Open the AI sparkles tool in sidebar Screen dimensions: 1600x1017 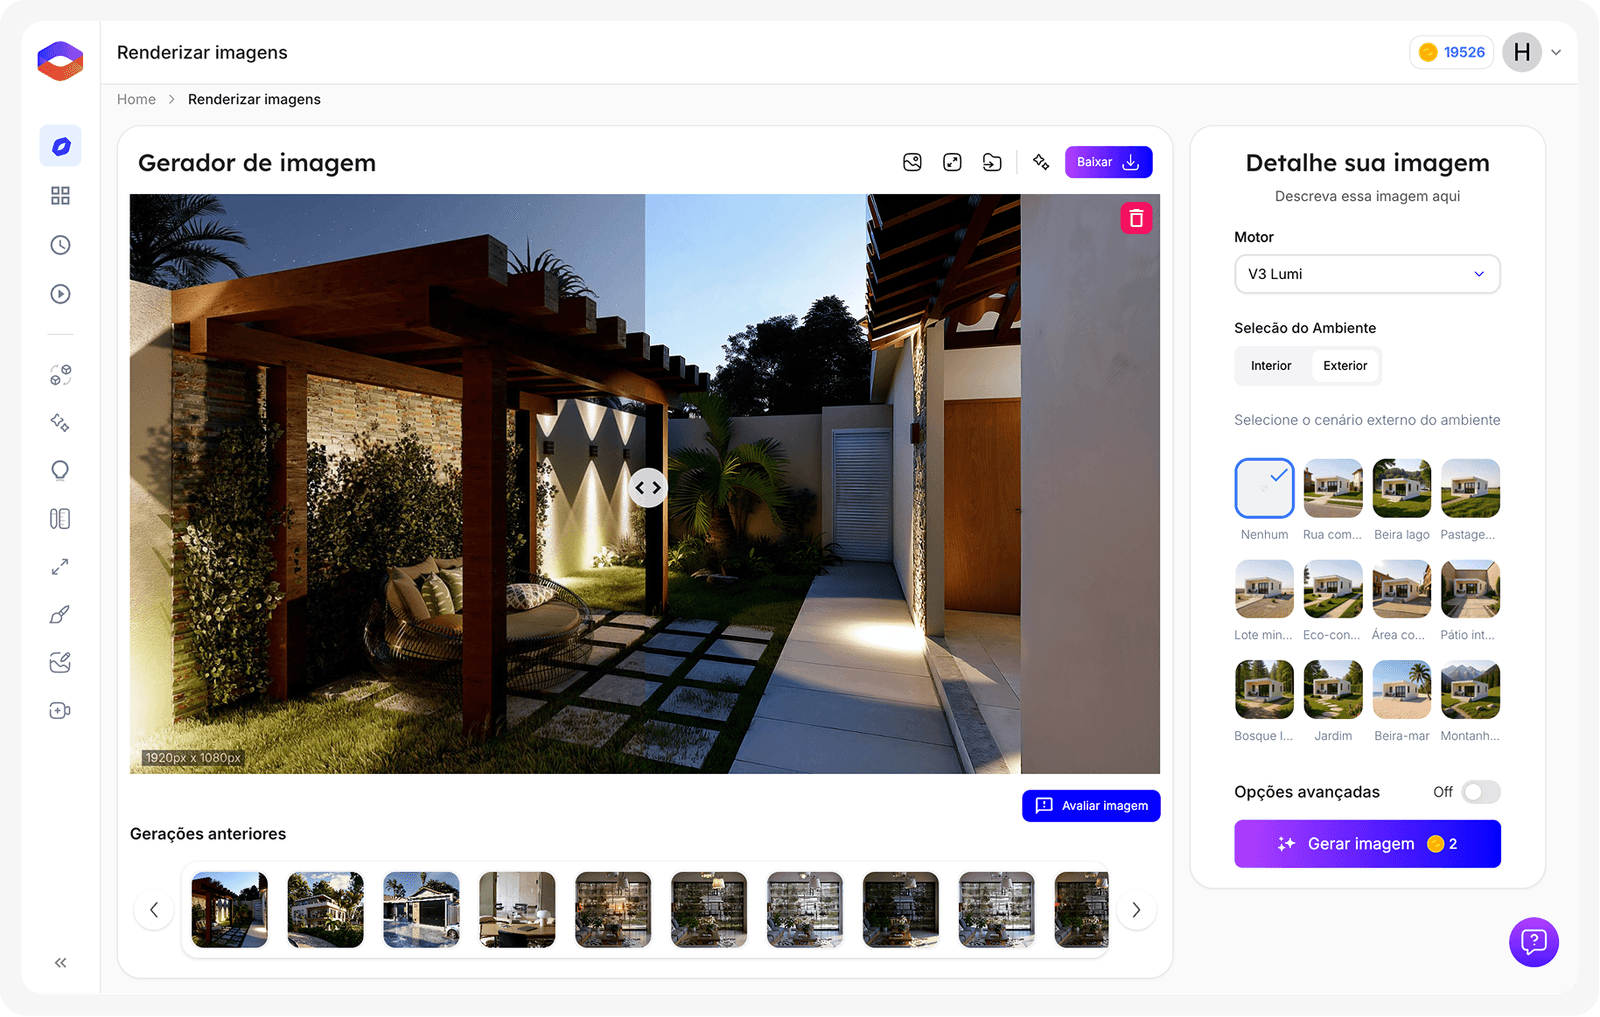[x=60, y=423]
